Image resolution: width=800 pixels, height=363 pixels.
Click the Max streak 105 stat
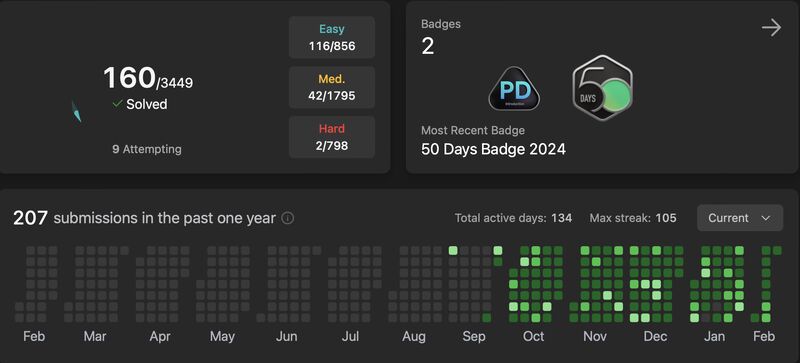point(633,219)
